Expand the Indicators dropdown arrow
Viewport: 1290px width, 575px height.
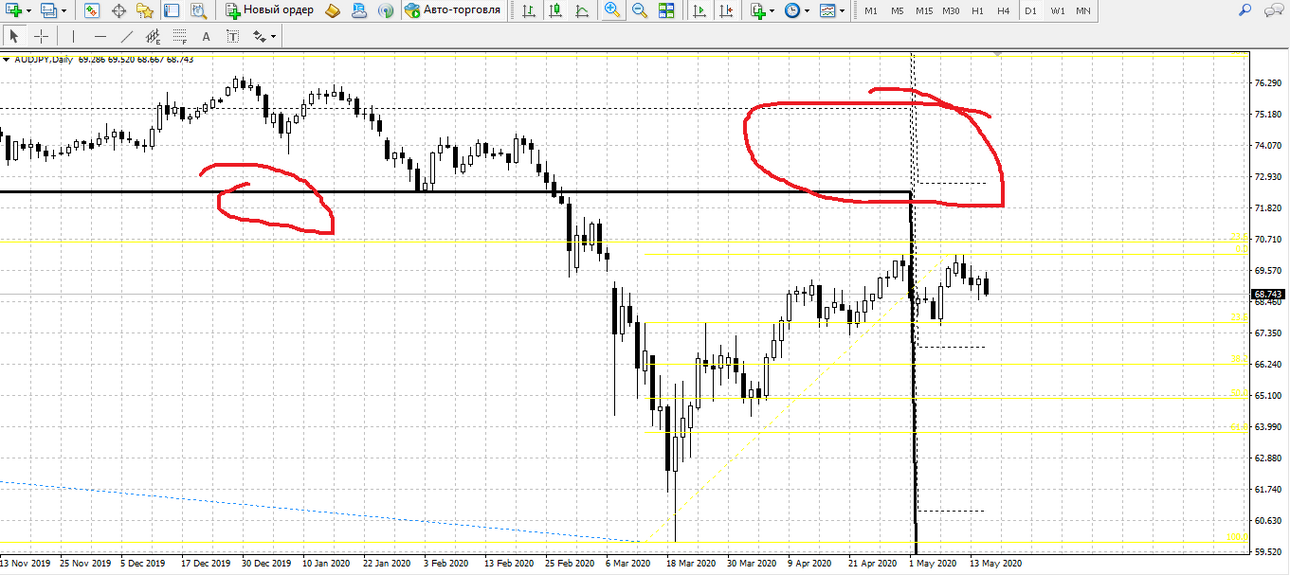point(773,11)
